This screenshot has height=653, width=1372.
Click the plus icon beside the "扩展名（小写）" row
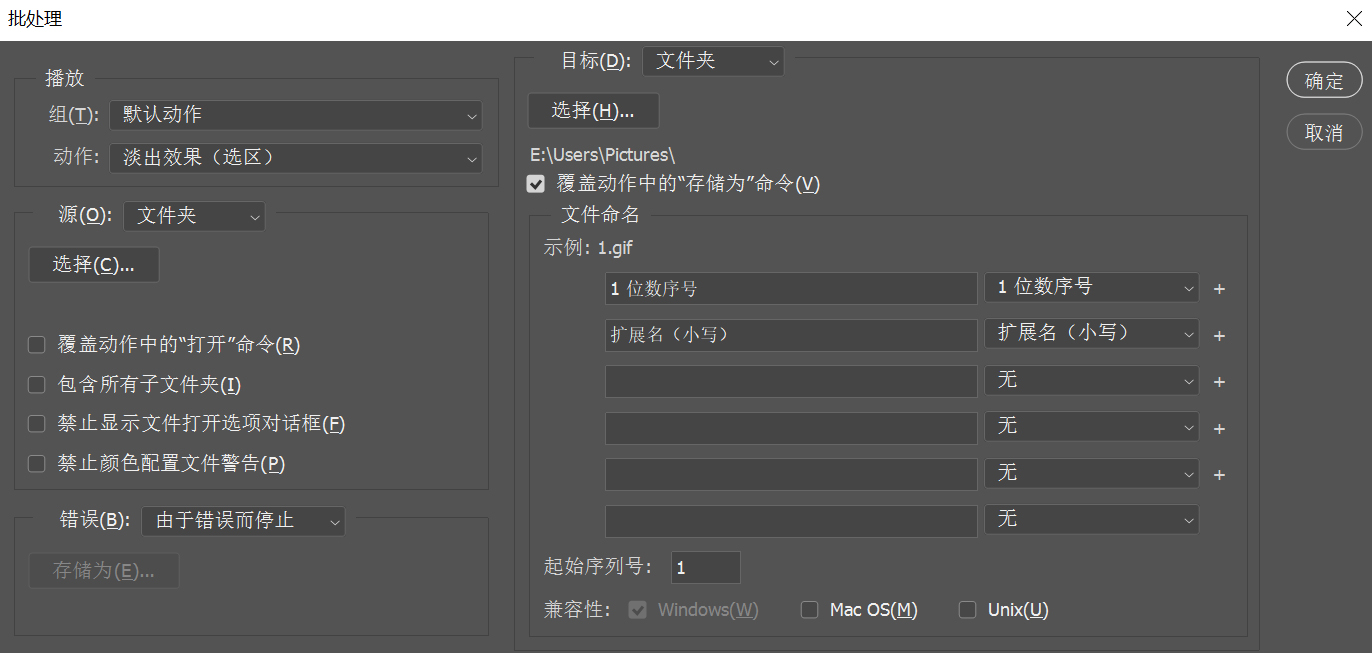(x=1219, y=336)
